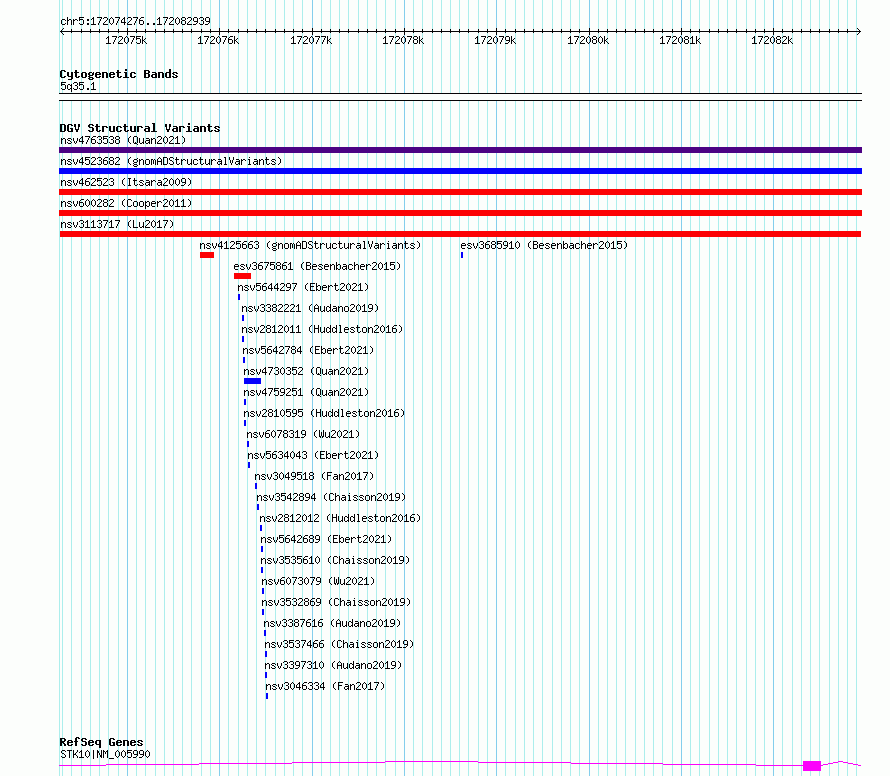Open the nsv3382221 (Audano2019) label
890x776 pixels.
(310, 308)
